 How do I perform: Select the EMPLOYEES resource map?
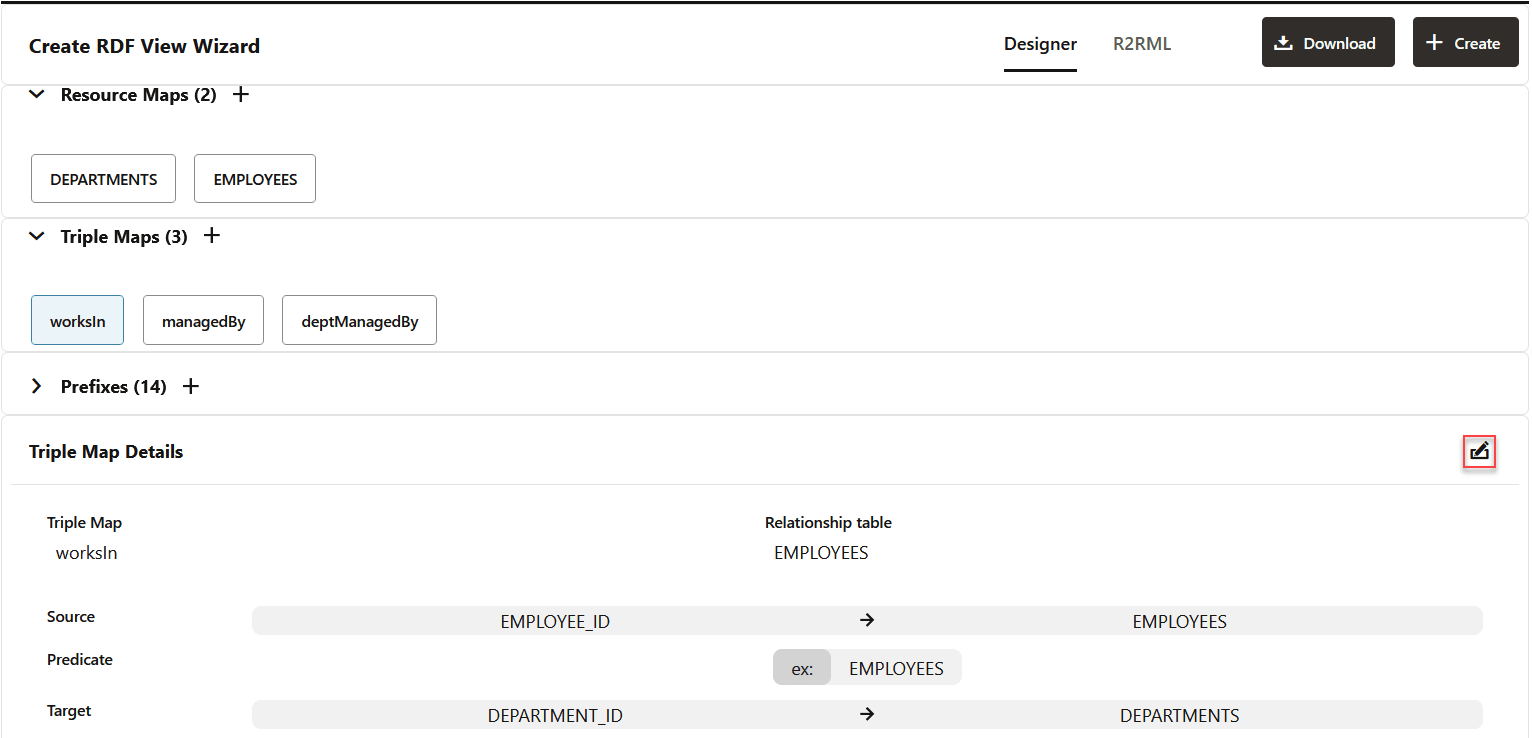[255, 179]
